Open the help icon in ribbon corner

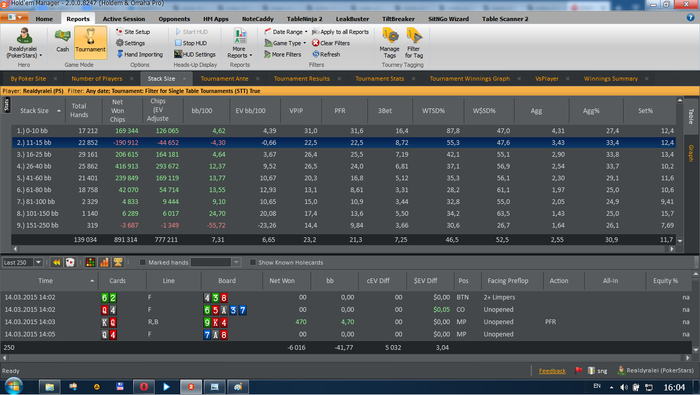pyautogui.click(x=690, y=17)
